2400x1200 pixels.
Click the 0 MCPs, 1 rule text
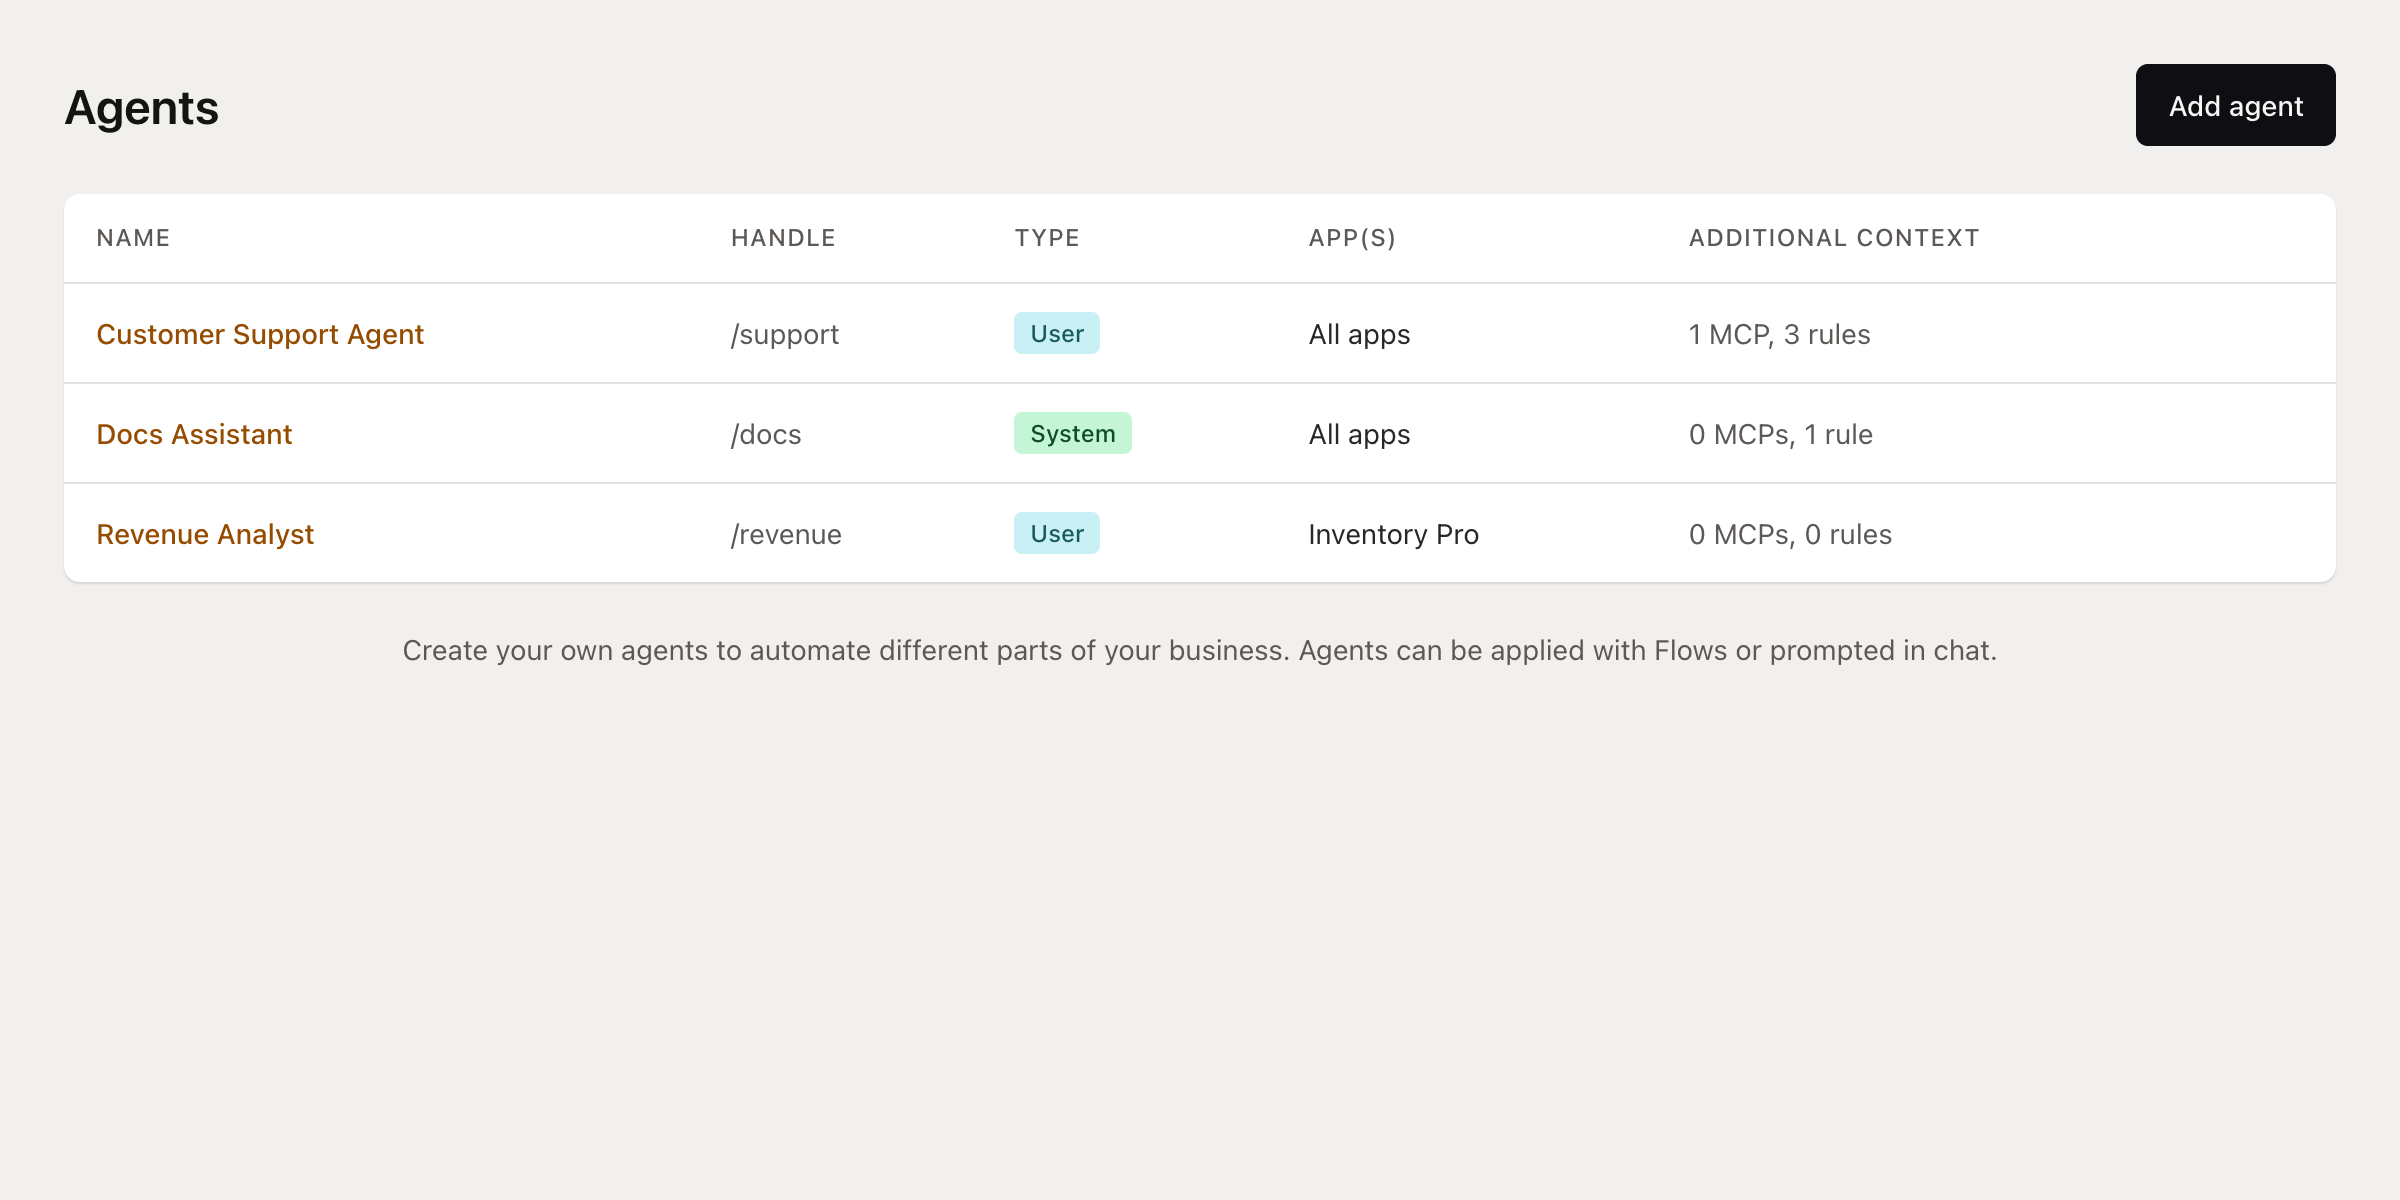[x=1780, y=434]
